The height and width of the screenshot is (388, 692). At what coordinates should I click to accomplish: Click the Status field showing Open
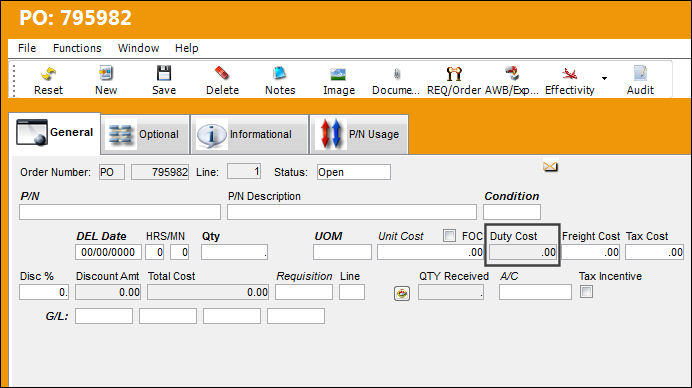pos(354,172)
